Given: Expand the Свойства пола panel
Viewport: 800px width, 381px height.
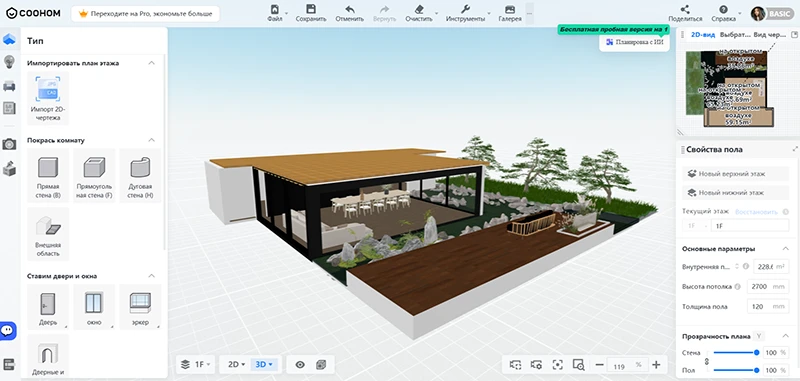Looking at the screenshot, I should pos(794,149).
